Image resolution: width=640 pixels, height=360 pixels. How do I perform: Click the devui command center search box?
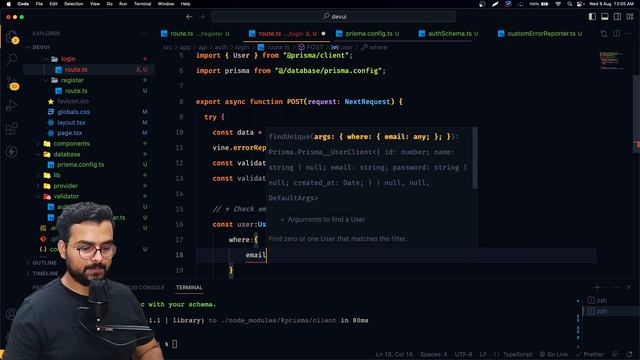click(x=334, y=17)
